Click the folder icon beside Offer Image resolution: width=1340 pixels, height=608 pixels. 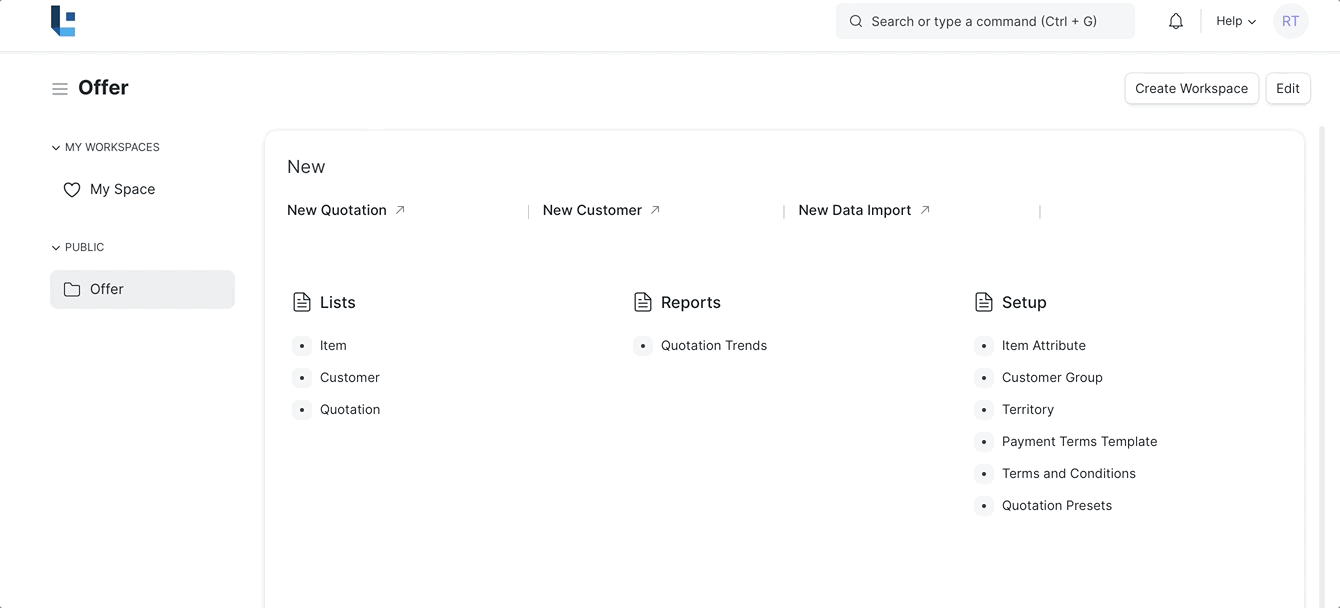click(x=72, y=290)
